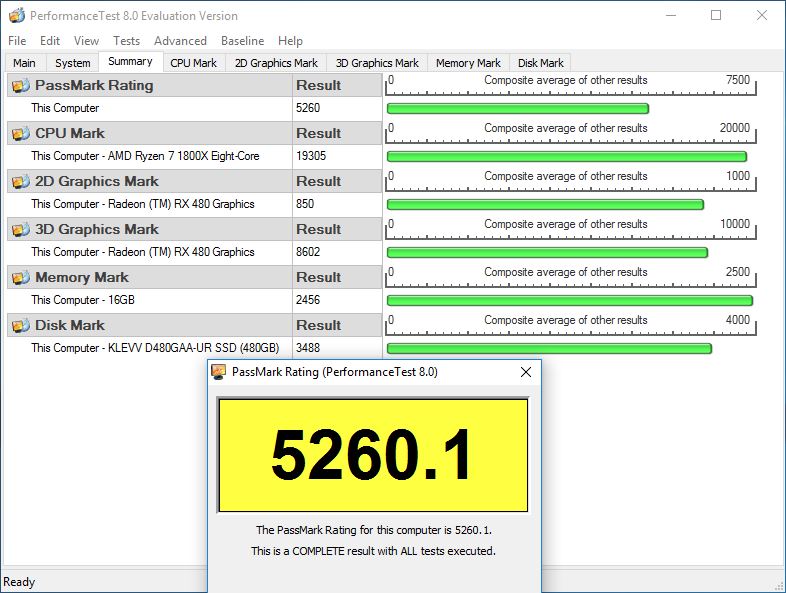
Task: Click the 5260 PassMark result value
Action: tap(308, 108)
